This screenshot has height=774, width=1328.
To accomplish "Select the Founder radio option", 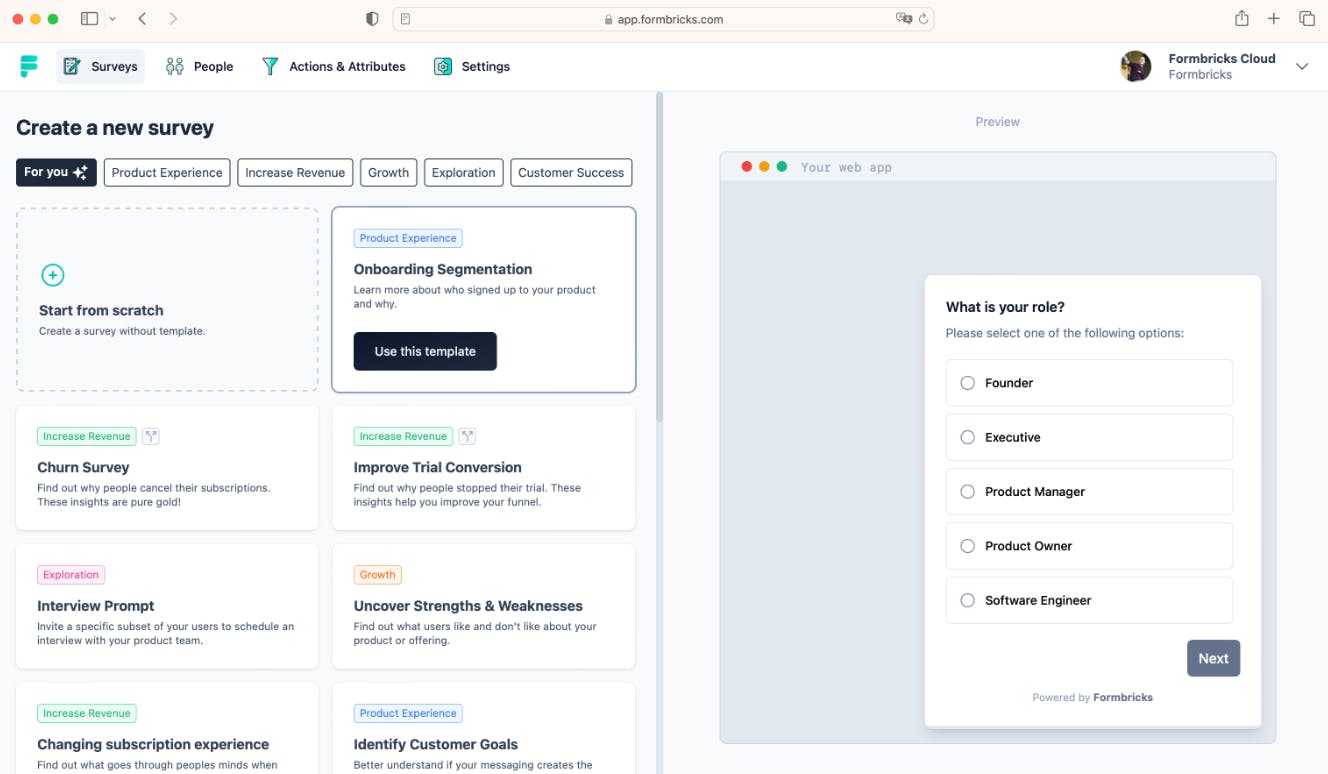I will point(967,383).
